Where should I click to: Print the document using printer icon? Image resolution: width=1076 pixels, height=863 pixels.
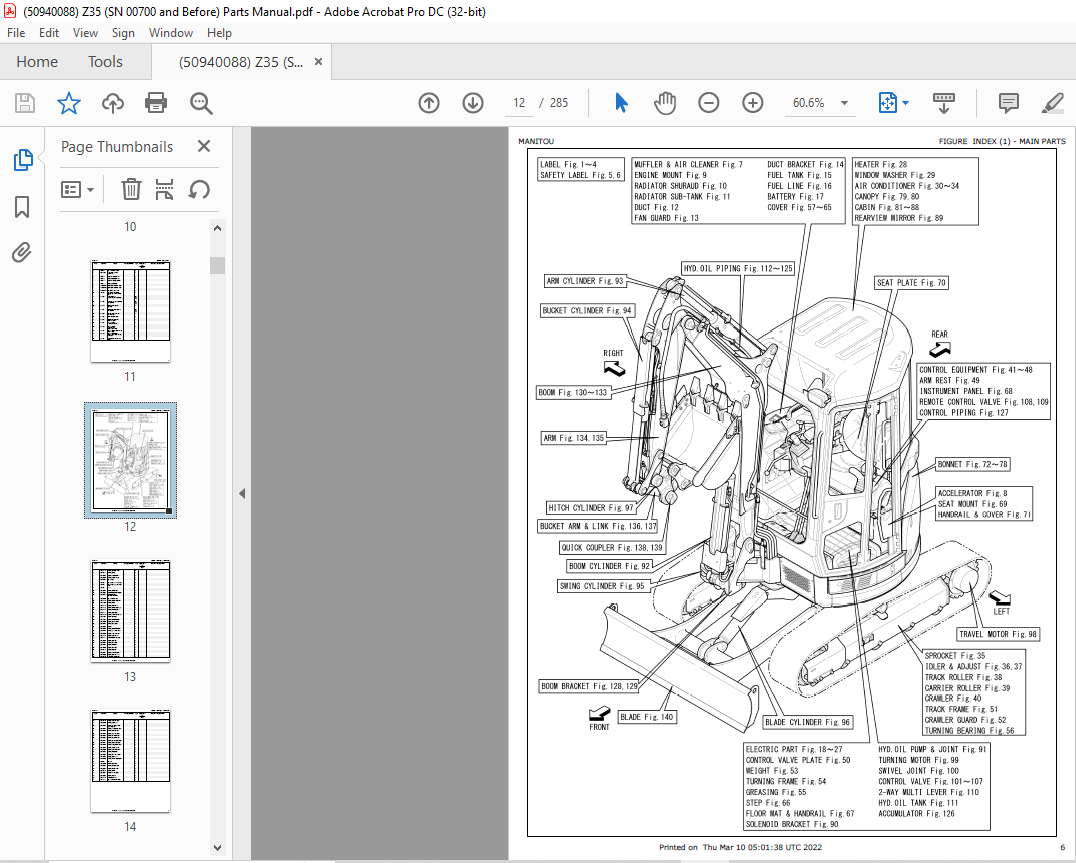(x=156, y=103)
